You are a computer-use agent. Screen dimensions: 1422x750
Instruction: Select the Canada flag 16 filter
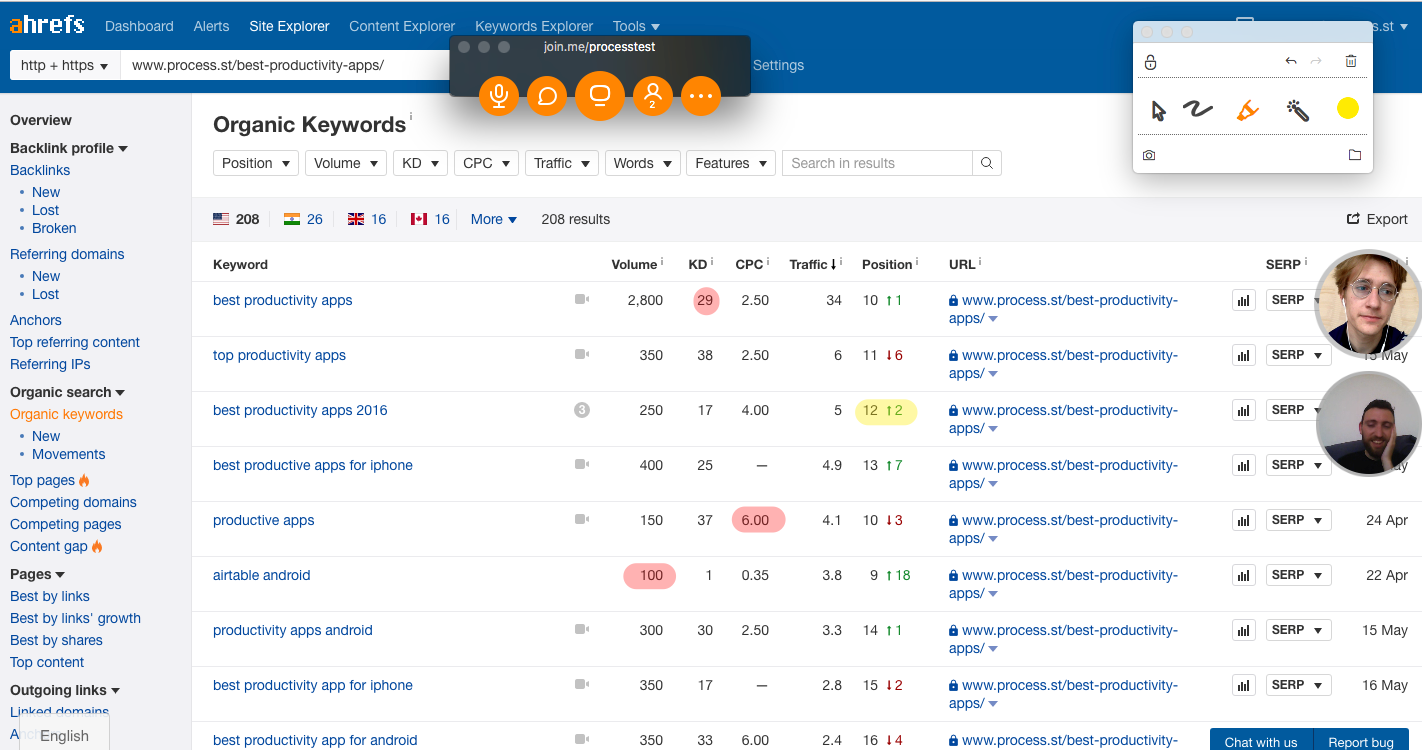pyautogui.click(x=430, y=219)
